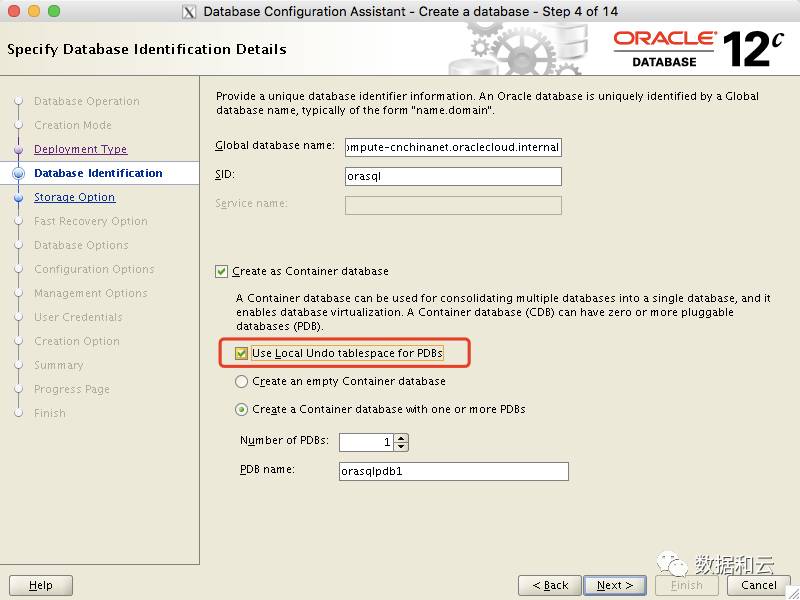The height and width of the screenshot is (600, 800).
Task: Enable the Create as Container database checkbox
Action: 221,271
